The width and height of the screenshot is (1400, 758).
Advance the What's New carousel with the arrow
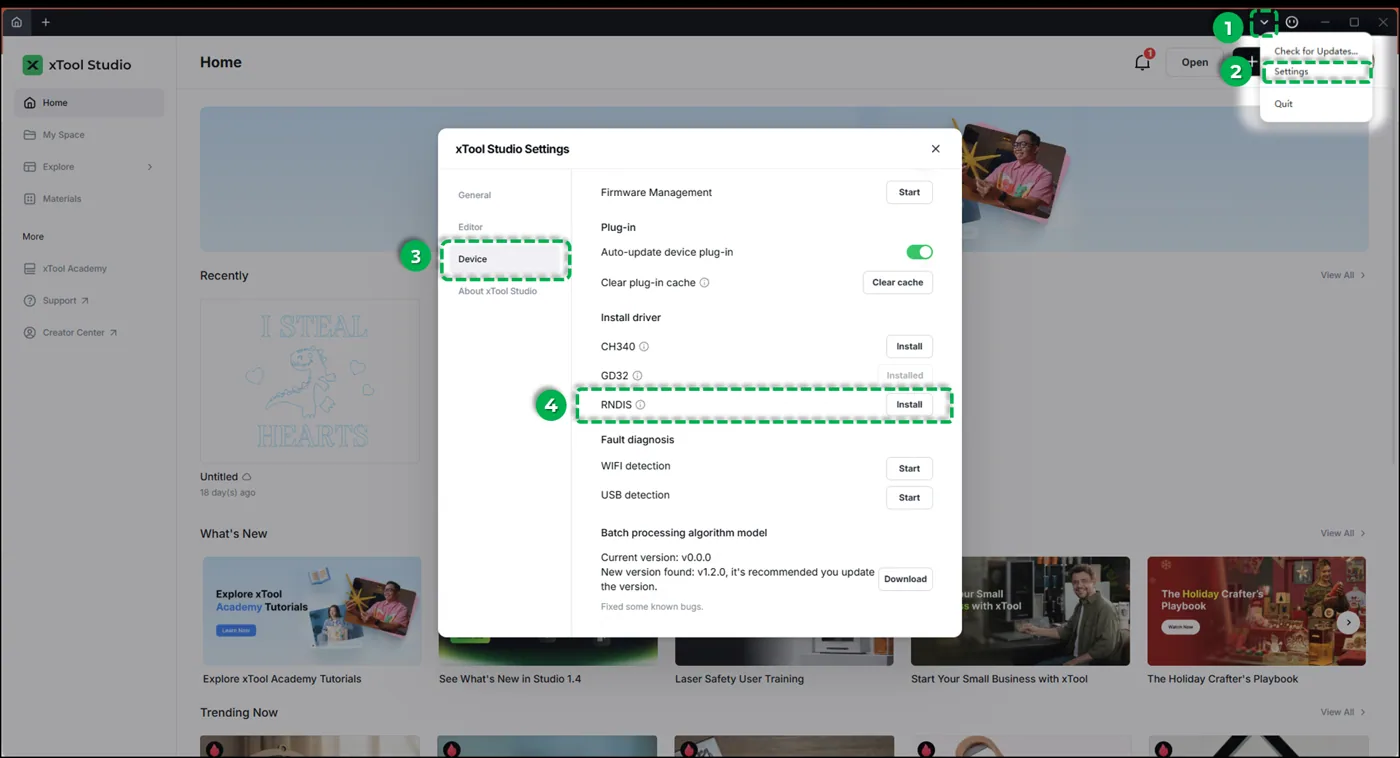pyautogui.click(x=1348, y=622)
